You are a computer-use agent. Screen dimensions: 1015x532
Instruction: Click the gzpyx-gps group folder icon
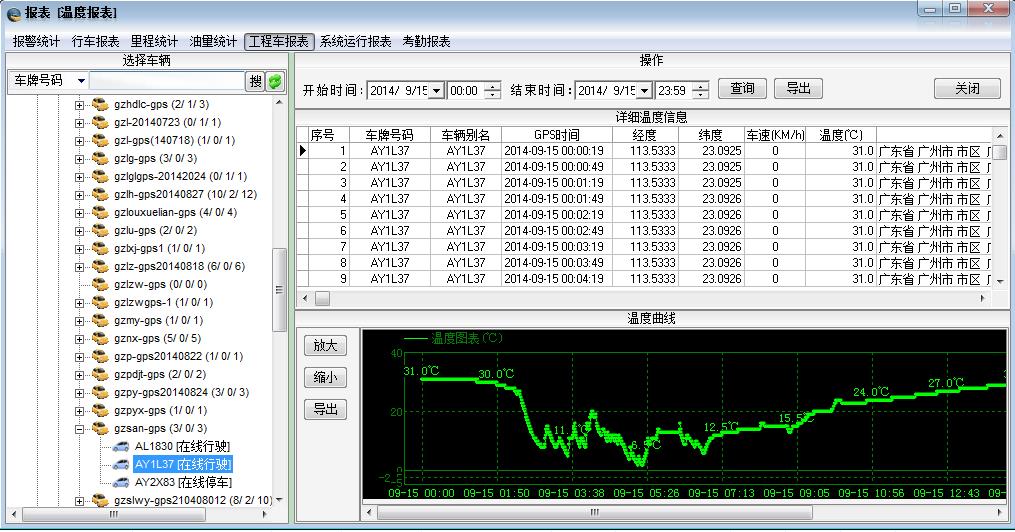(100, 410)
